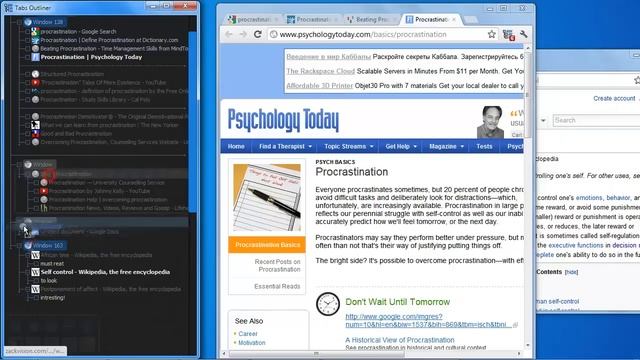
Task: Click the YouTube favicon of Tales Of Mere Existence
Action: 36,82
